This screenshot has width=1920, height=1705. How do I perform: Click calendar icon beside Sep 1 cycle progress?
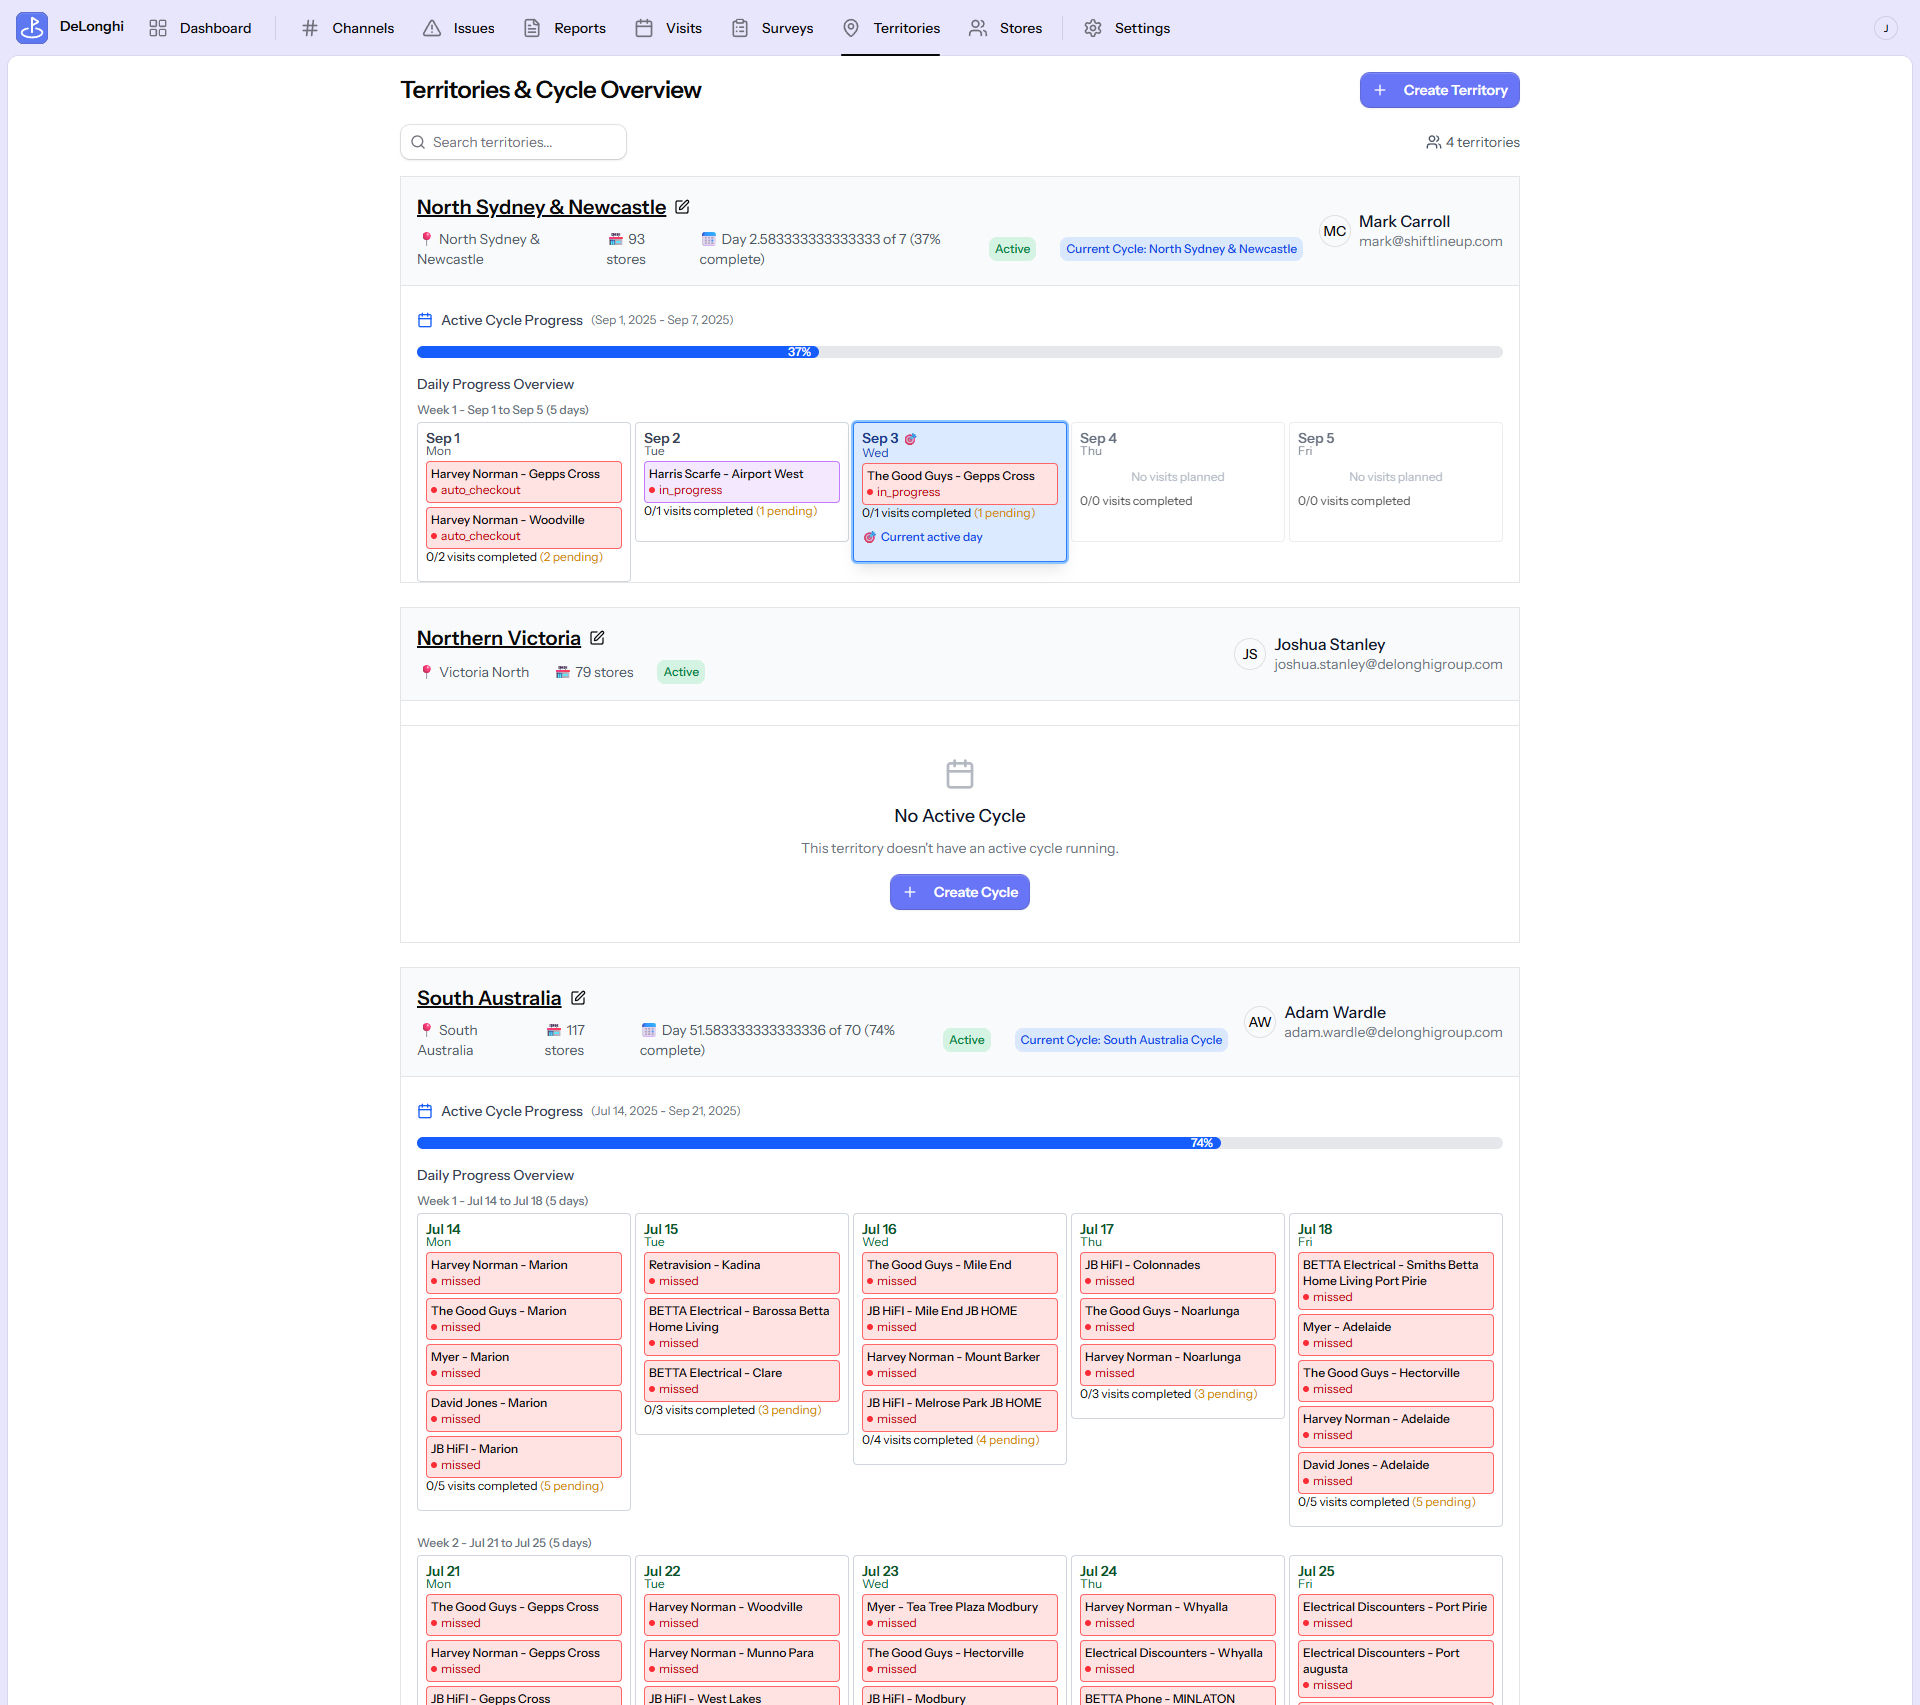425,320
